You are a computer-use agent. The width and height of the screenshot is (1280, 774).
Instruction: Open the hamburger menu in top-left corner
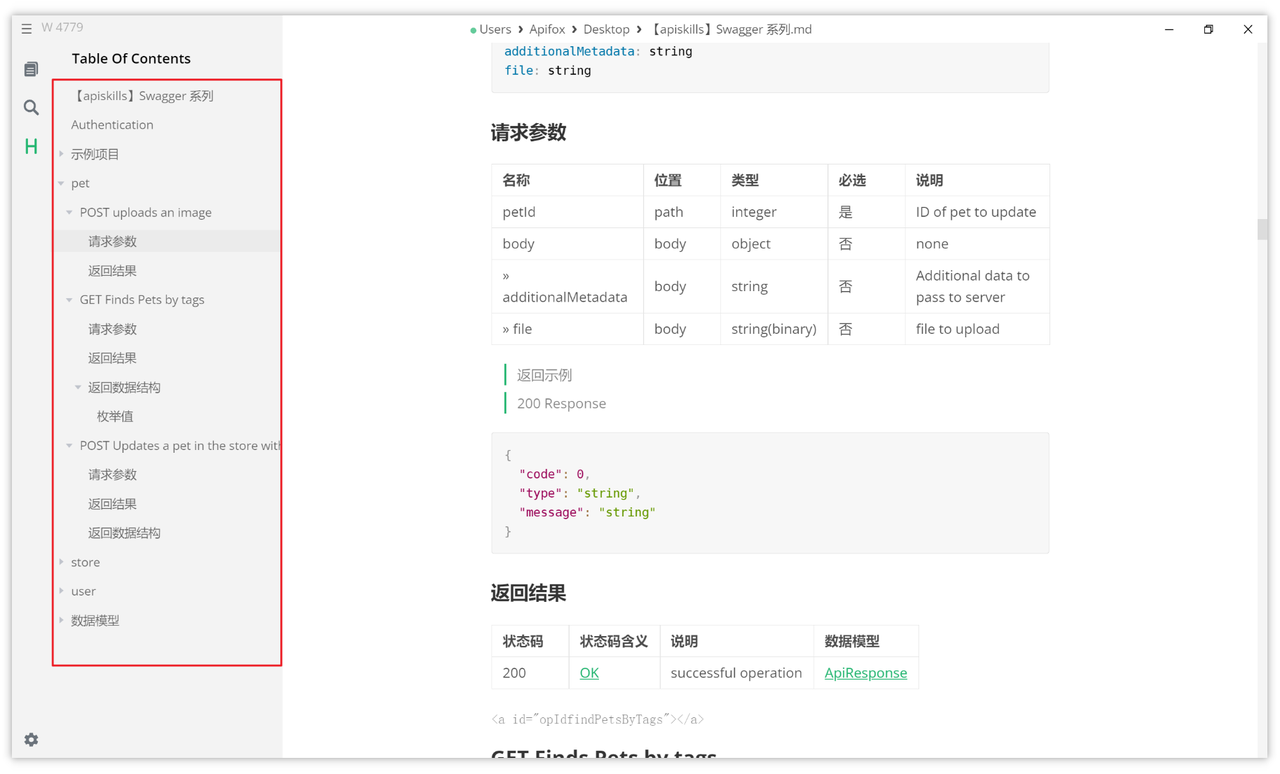coord(26,27)
